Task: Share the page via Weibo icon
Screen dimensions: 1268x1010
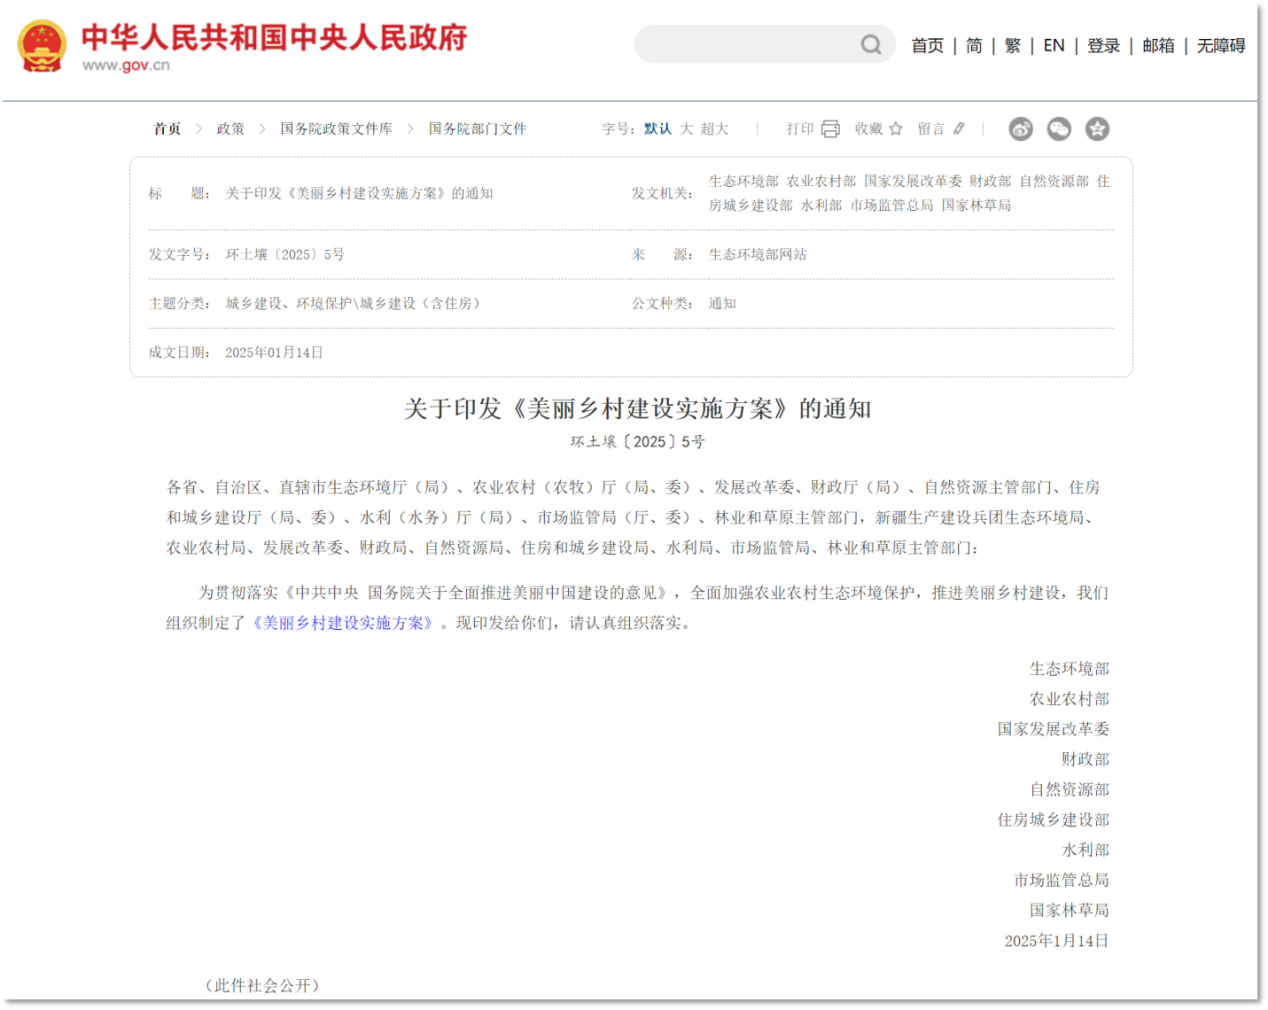Action: click(x=1020, y=129)
